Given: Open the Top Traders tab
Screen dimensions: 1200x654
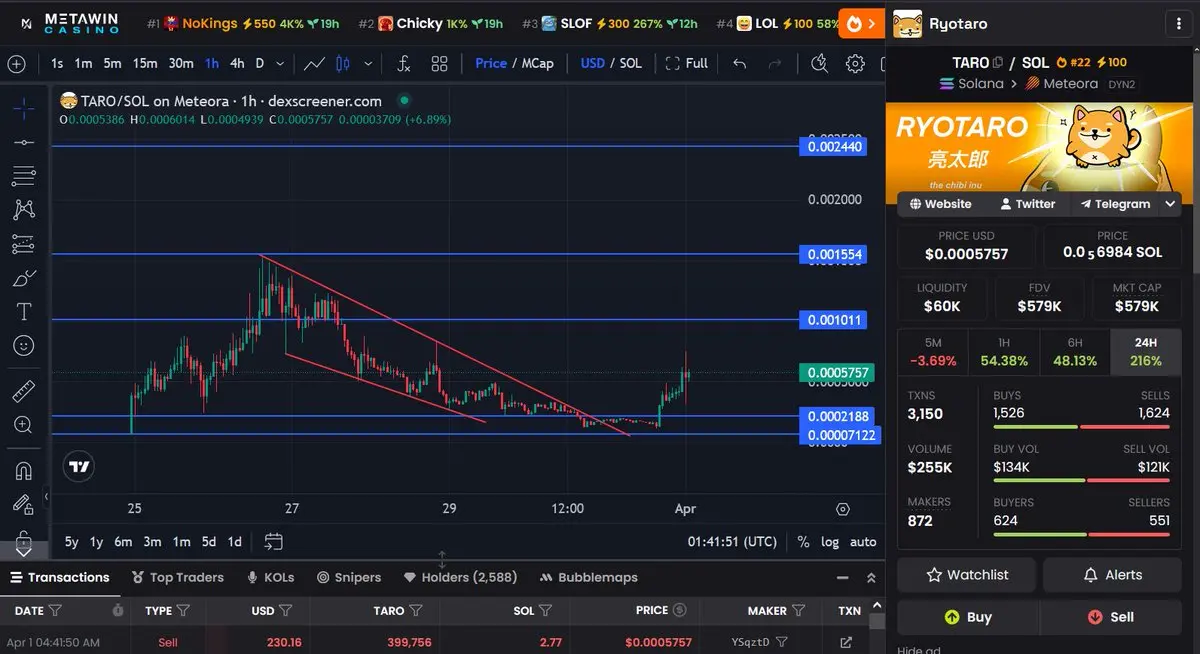Looking at the screenshot, I should (177, 577).
